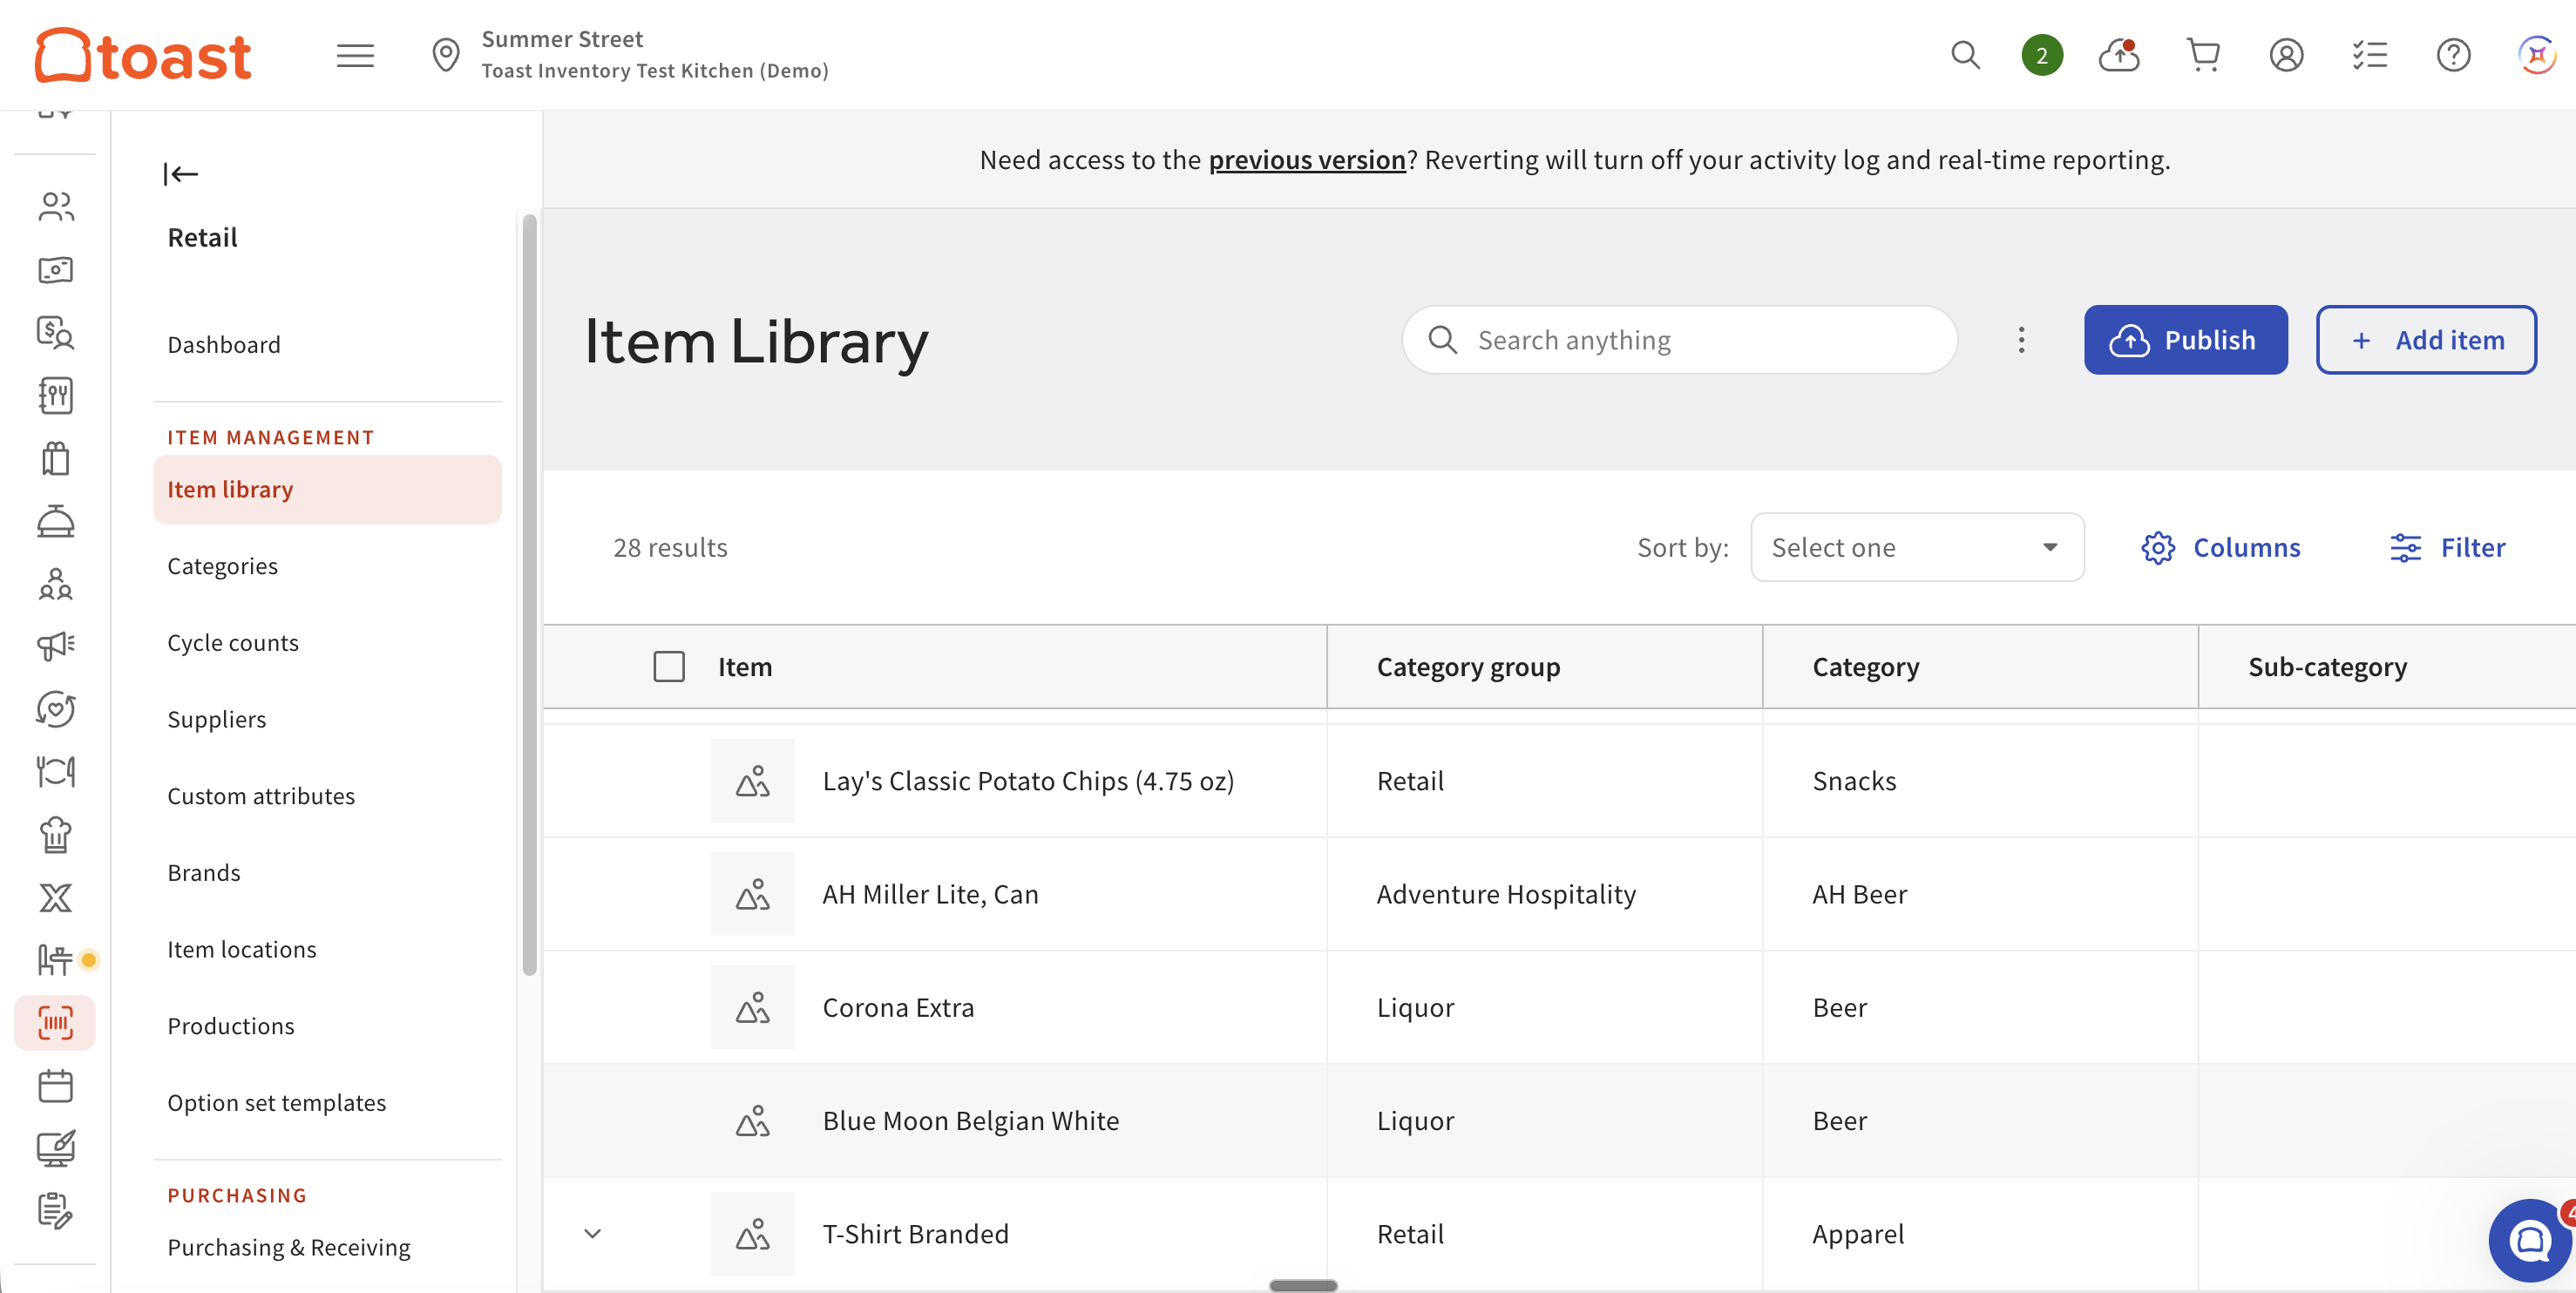Open global search magnifier in header
The height and width of the screenshot is (1293, 2576).
click(1965, 55)
